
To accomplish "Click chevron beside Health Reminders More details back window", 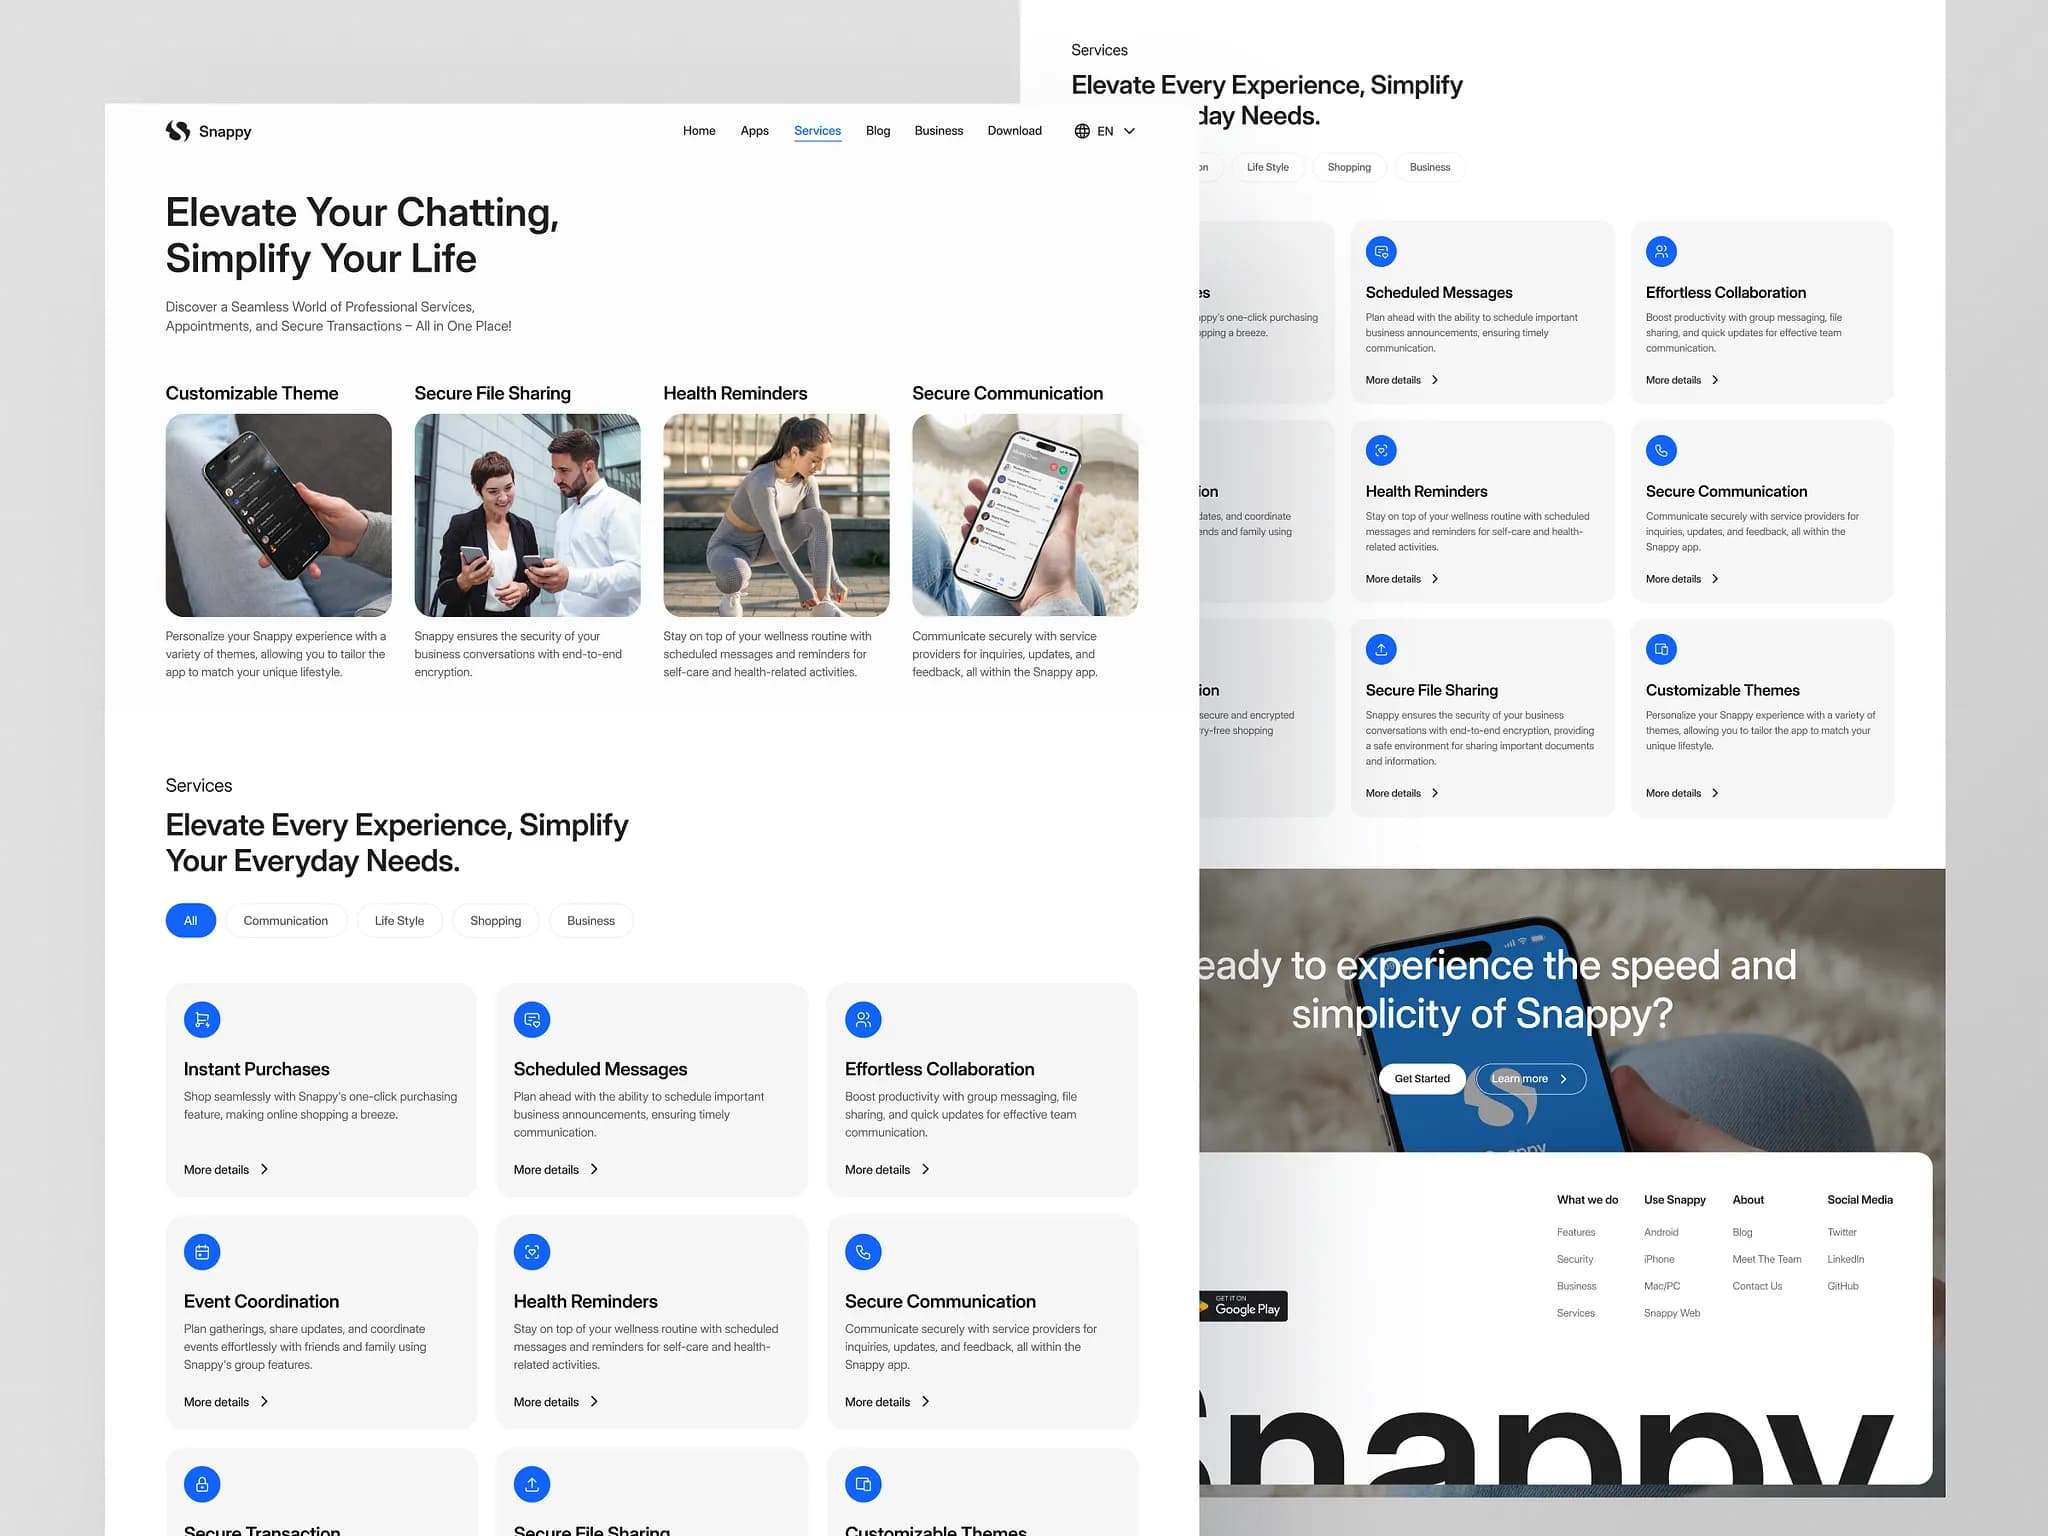I will click(1435, 579).
